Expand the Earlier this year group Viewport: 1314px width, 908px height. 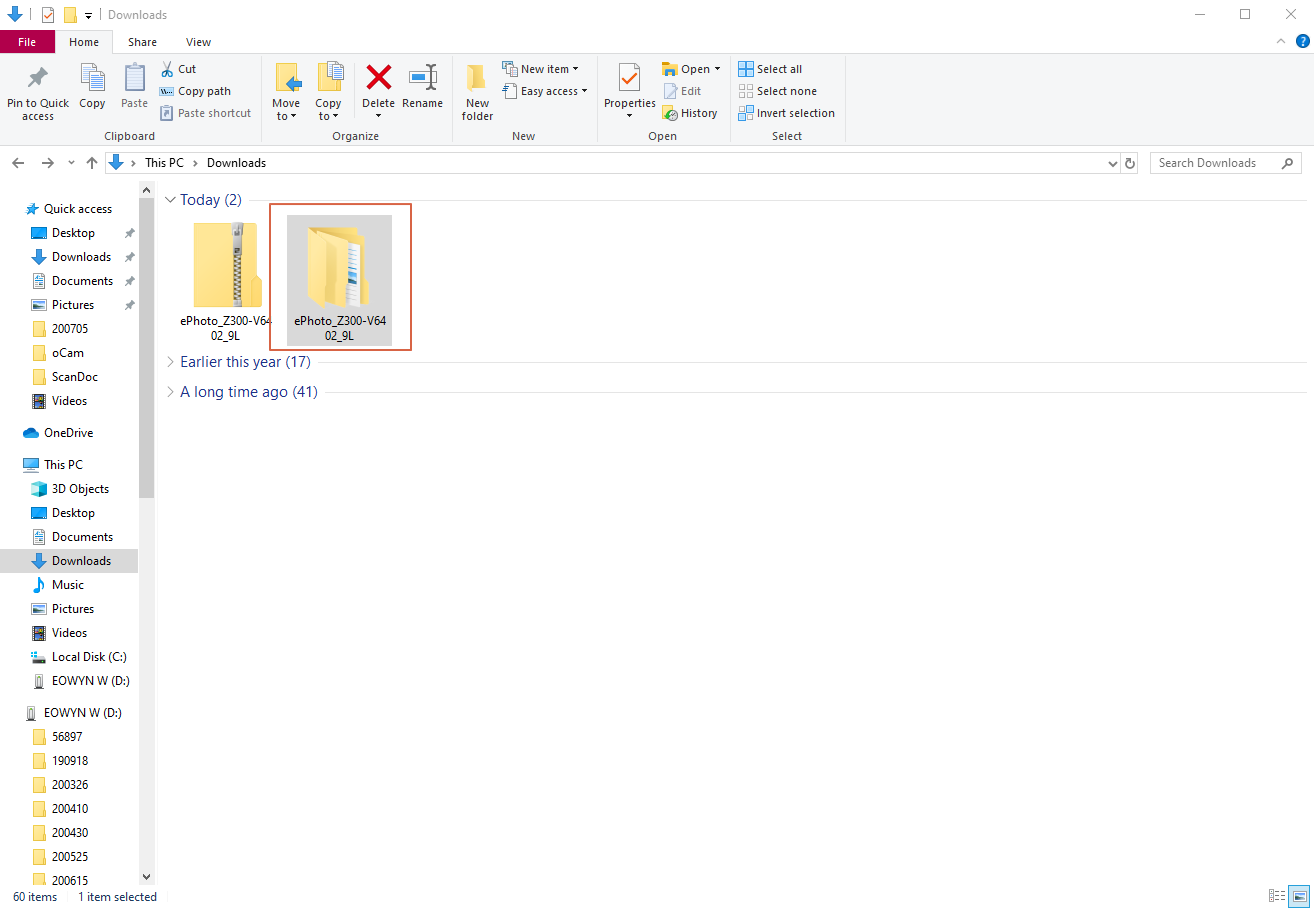click(170, 362)
